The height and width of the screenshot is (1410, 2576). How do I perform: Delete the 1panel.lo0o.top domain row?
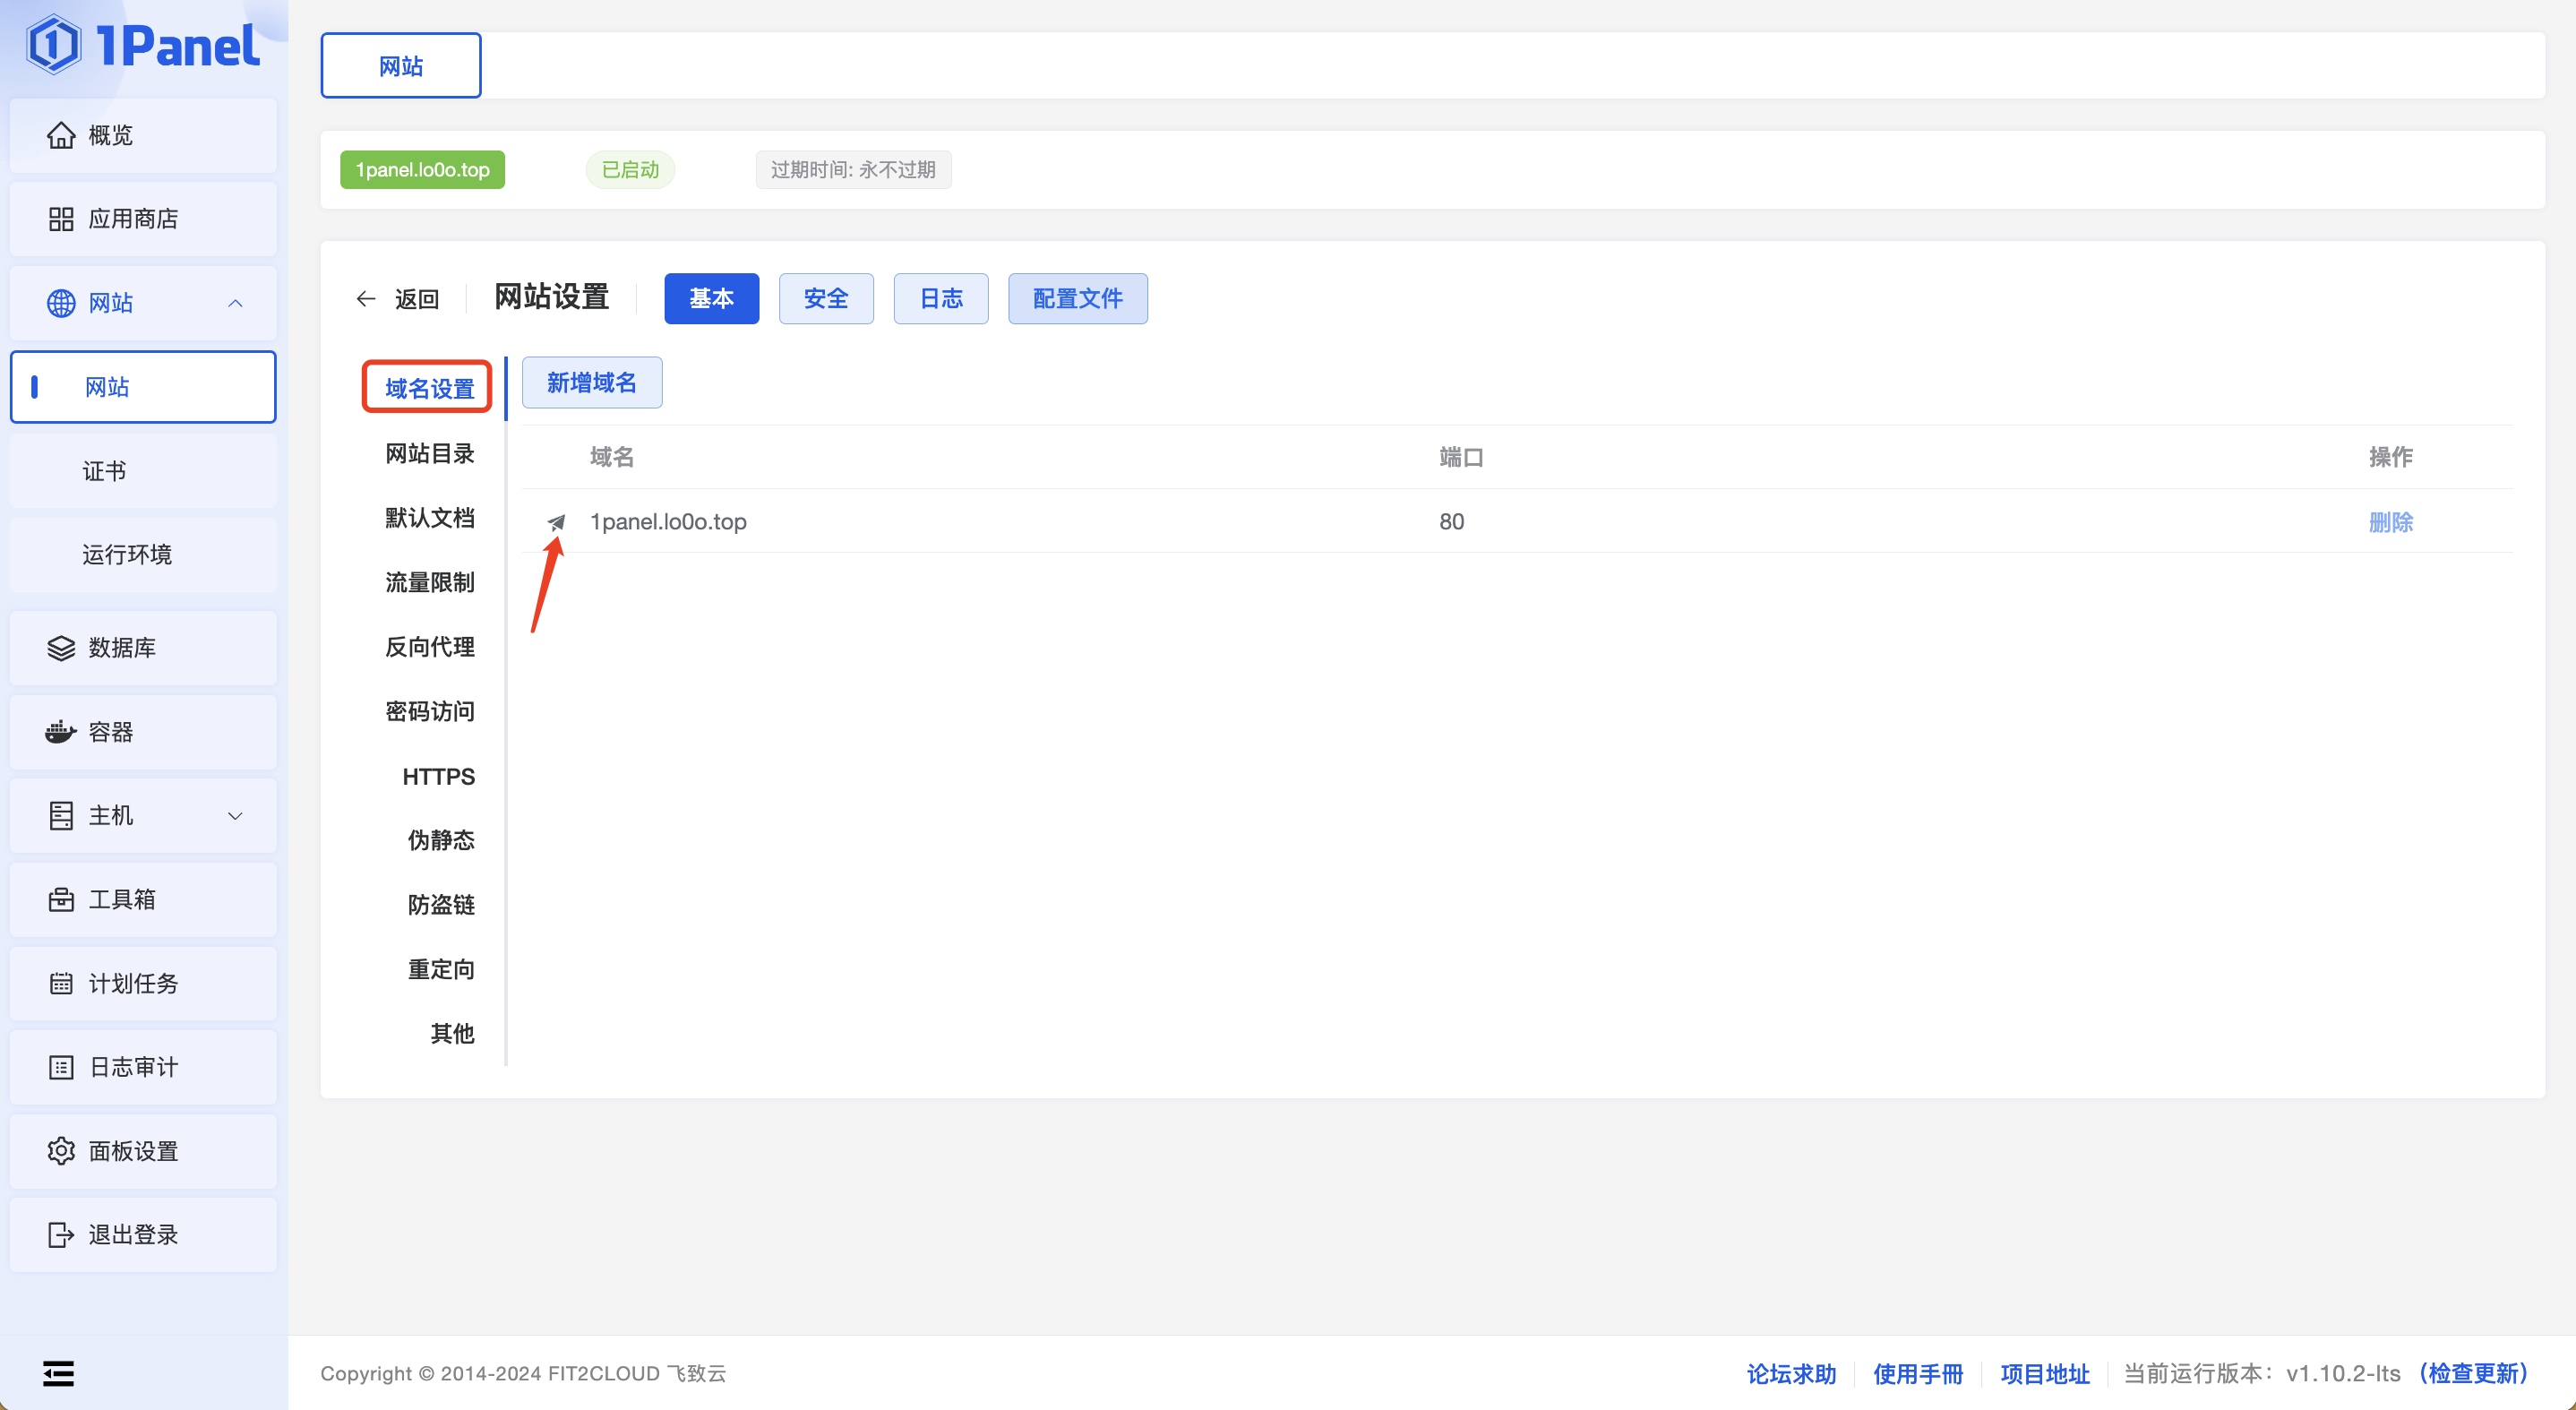coord(2391,522)
